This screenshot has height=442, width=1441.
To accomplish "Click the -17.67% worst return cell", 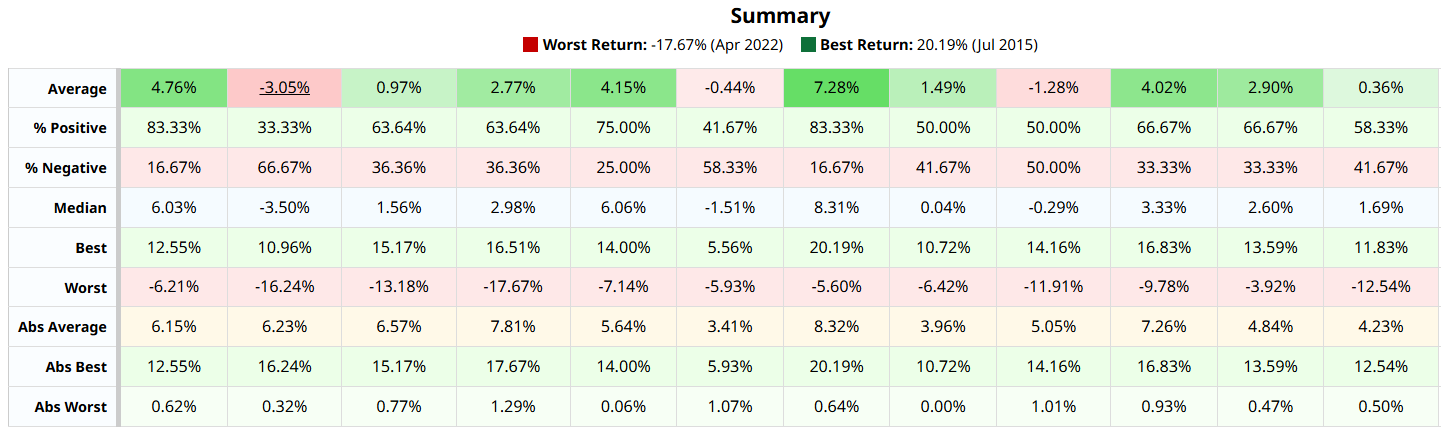I will [511, 287].
